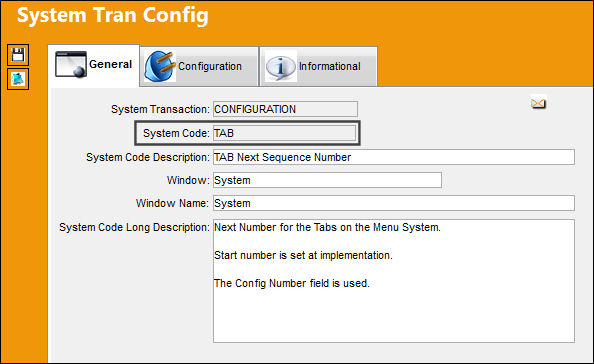Click the 'Window:' label
Screen dimensions: 594x364
click(188, 180)
